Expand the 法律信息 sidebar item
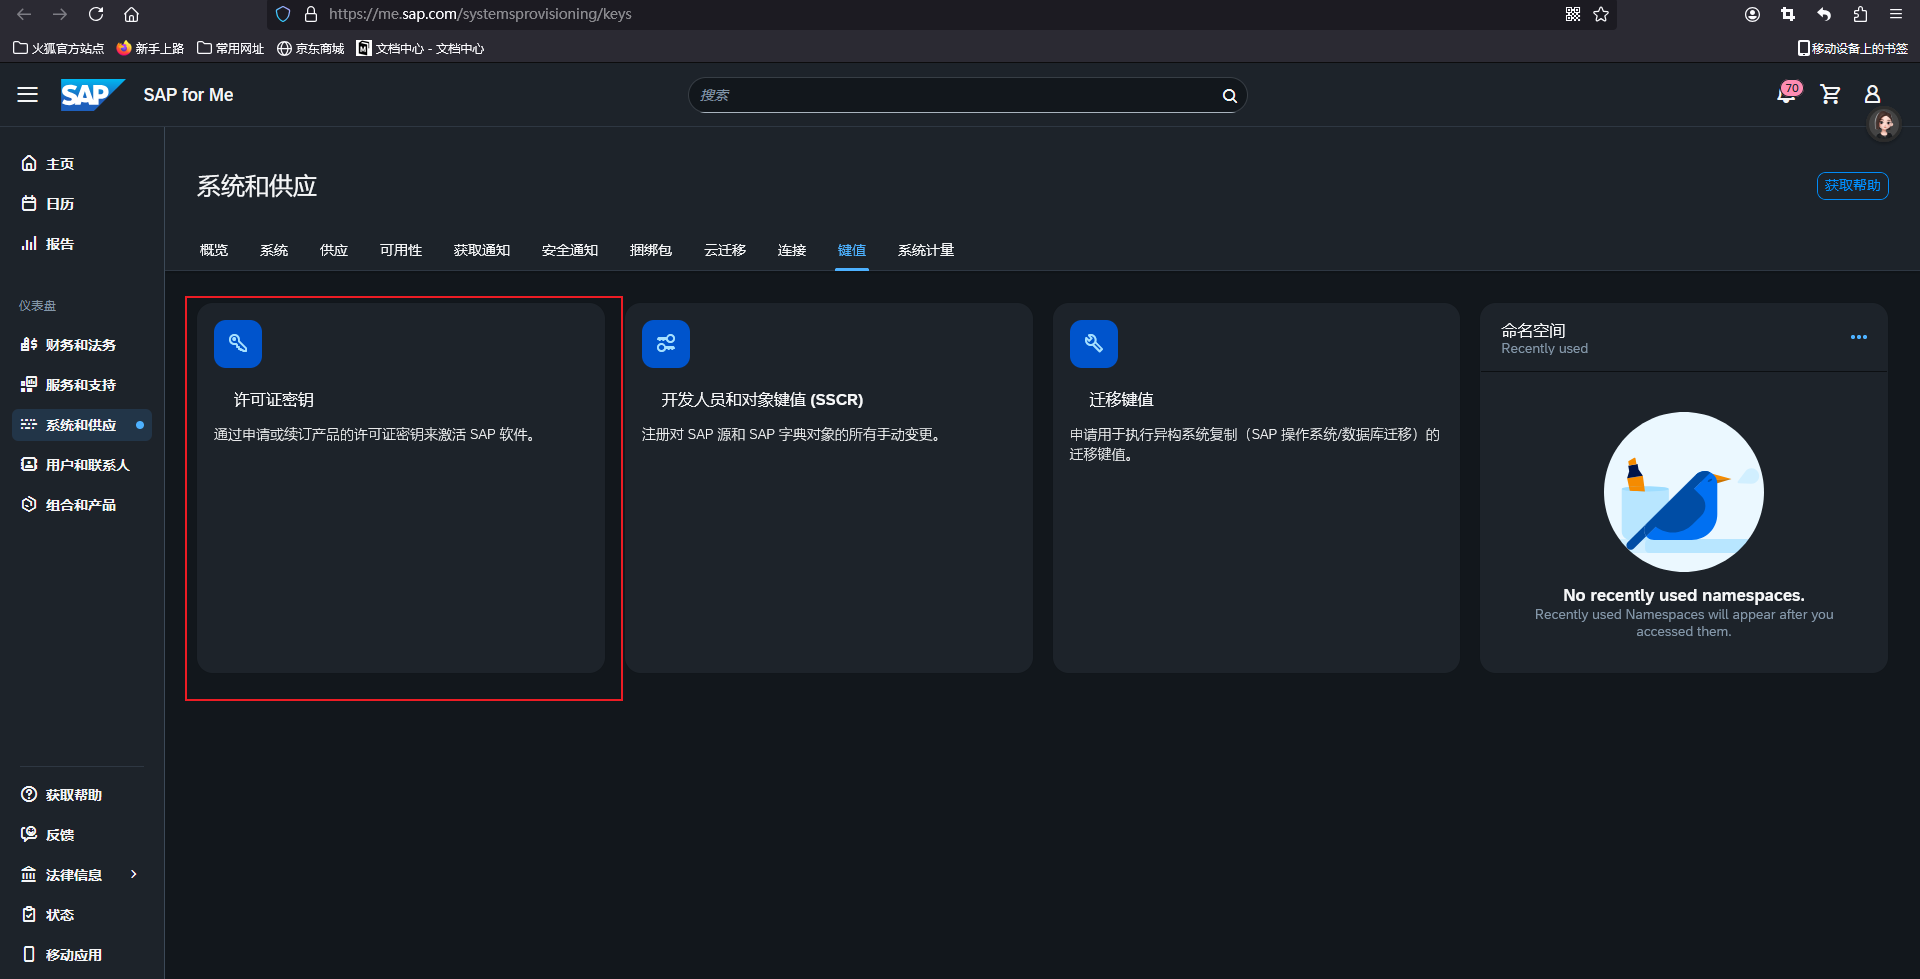The height and width of the screenshot is (979, 1920). tap(134, 875)
